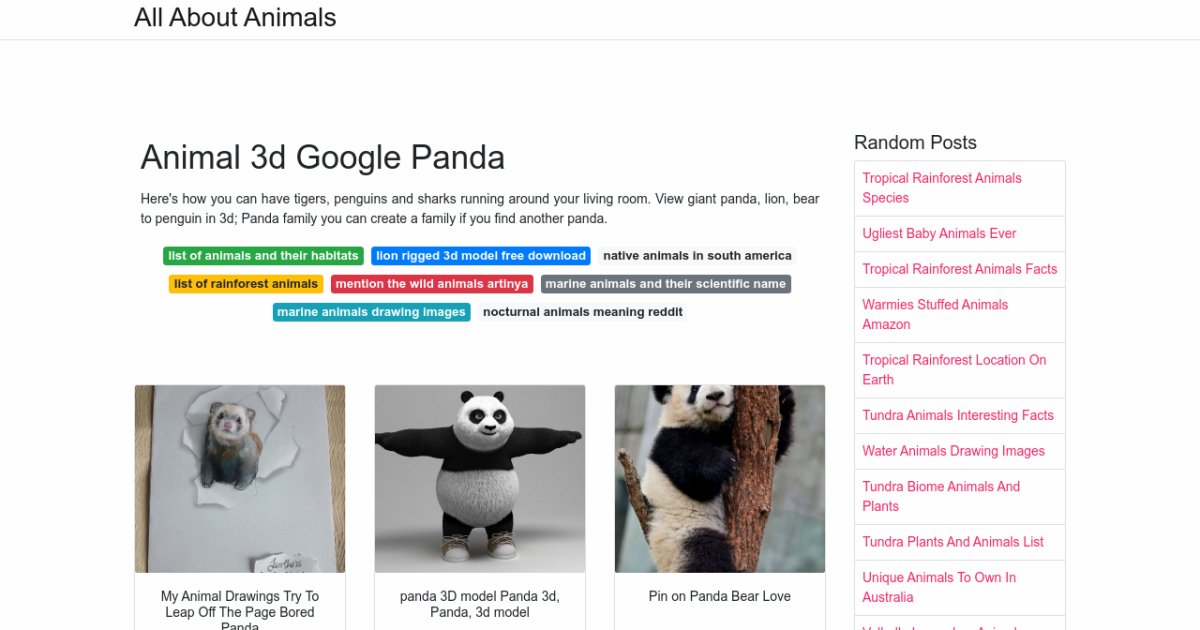Select 'nocturnal animals meaning reddit' tag
Viewport: 1200px width, 630px height.
583,312
